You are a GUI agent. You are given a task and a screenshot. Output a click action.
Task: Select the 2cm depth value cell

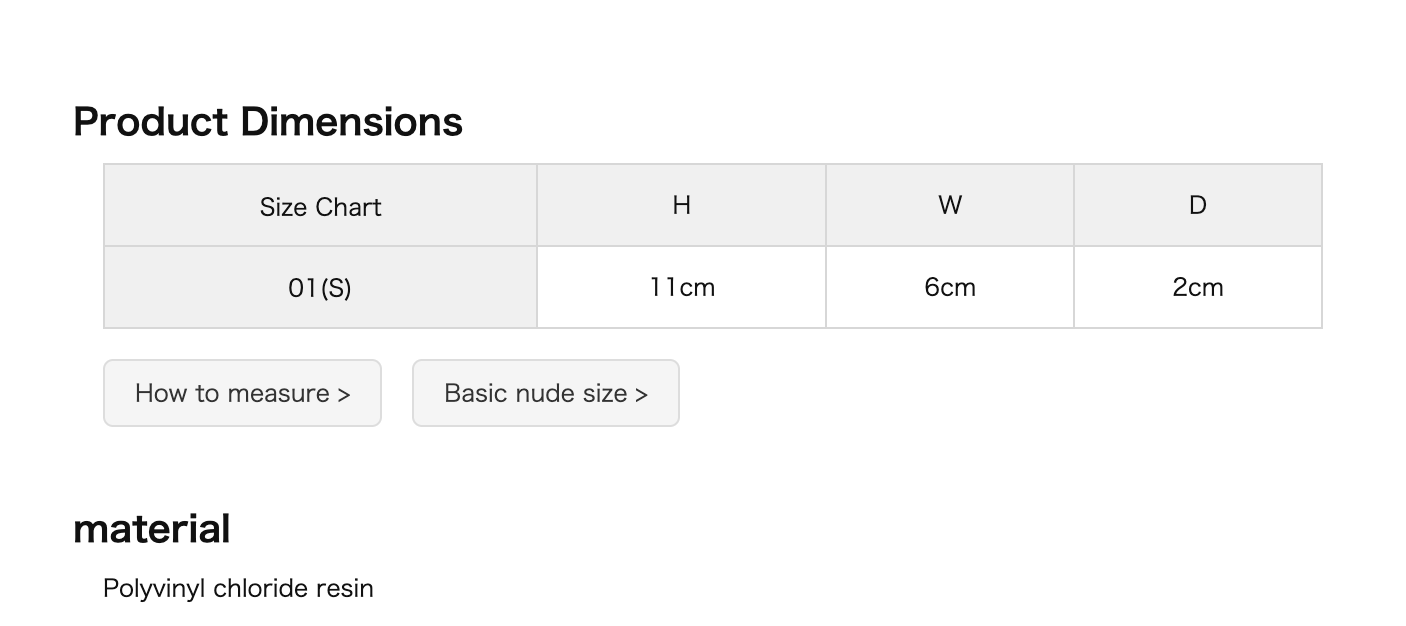click(1198, 287)
